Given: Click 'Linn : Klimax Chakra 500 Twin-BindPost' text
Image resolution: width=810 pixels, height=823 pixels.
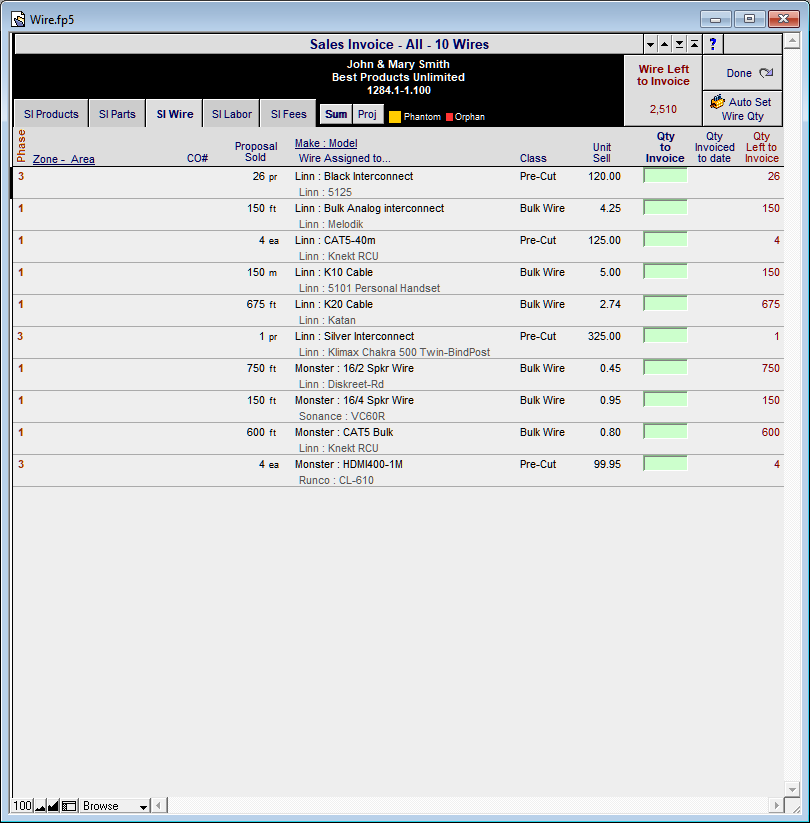Looking at the screenshot, I should [394, 352].
